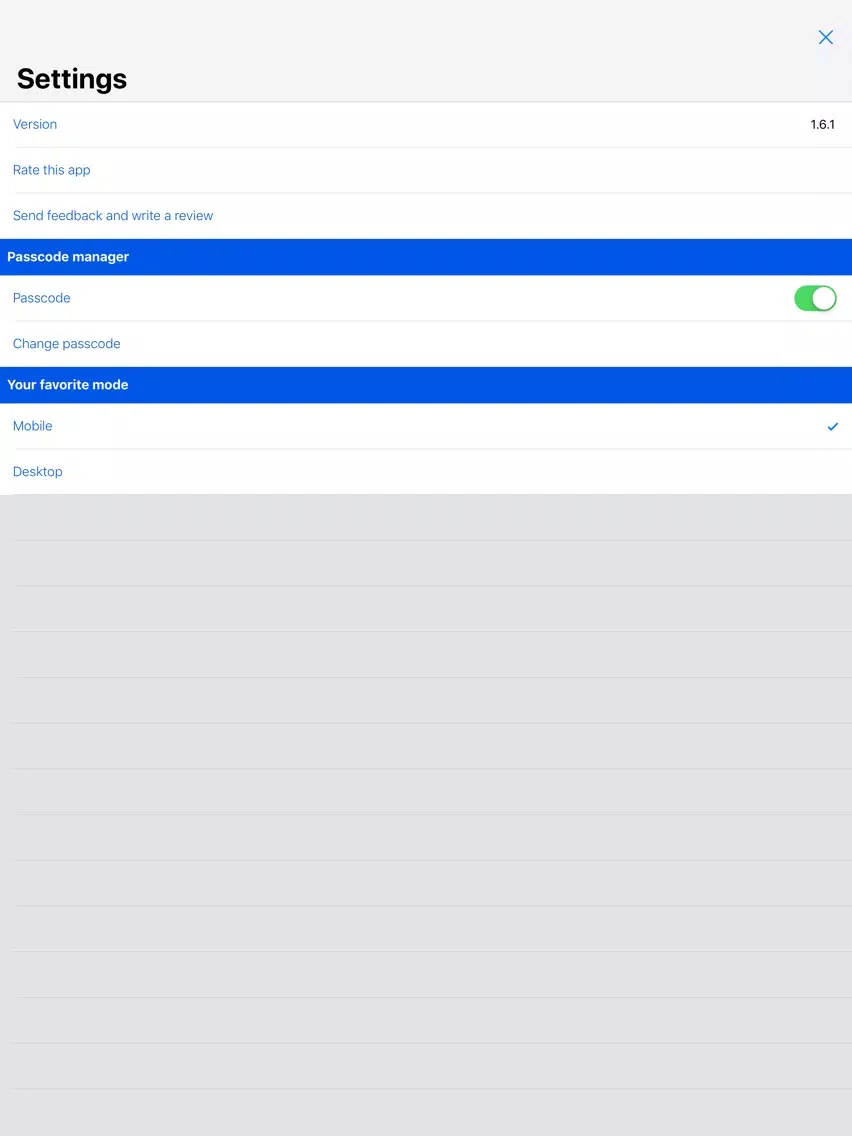This screenshot has width=852, height=1136.
Task: Select Desktop as favorite mode
Action: [x=426, y=472]
